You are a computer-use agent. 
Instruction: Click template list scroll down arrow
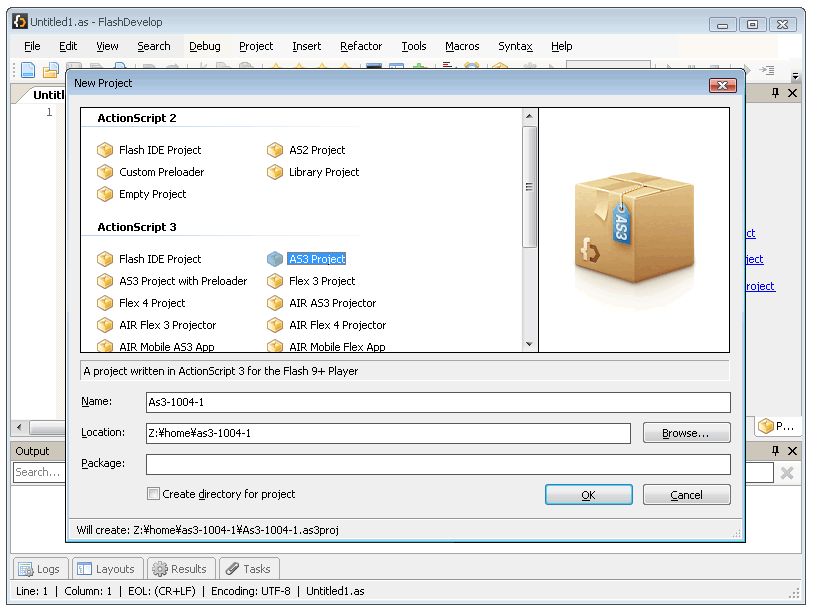pos(529,344)
